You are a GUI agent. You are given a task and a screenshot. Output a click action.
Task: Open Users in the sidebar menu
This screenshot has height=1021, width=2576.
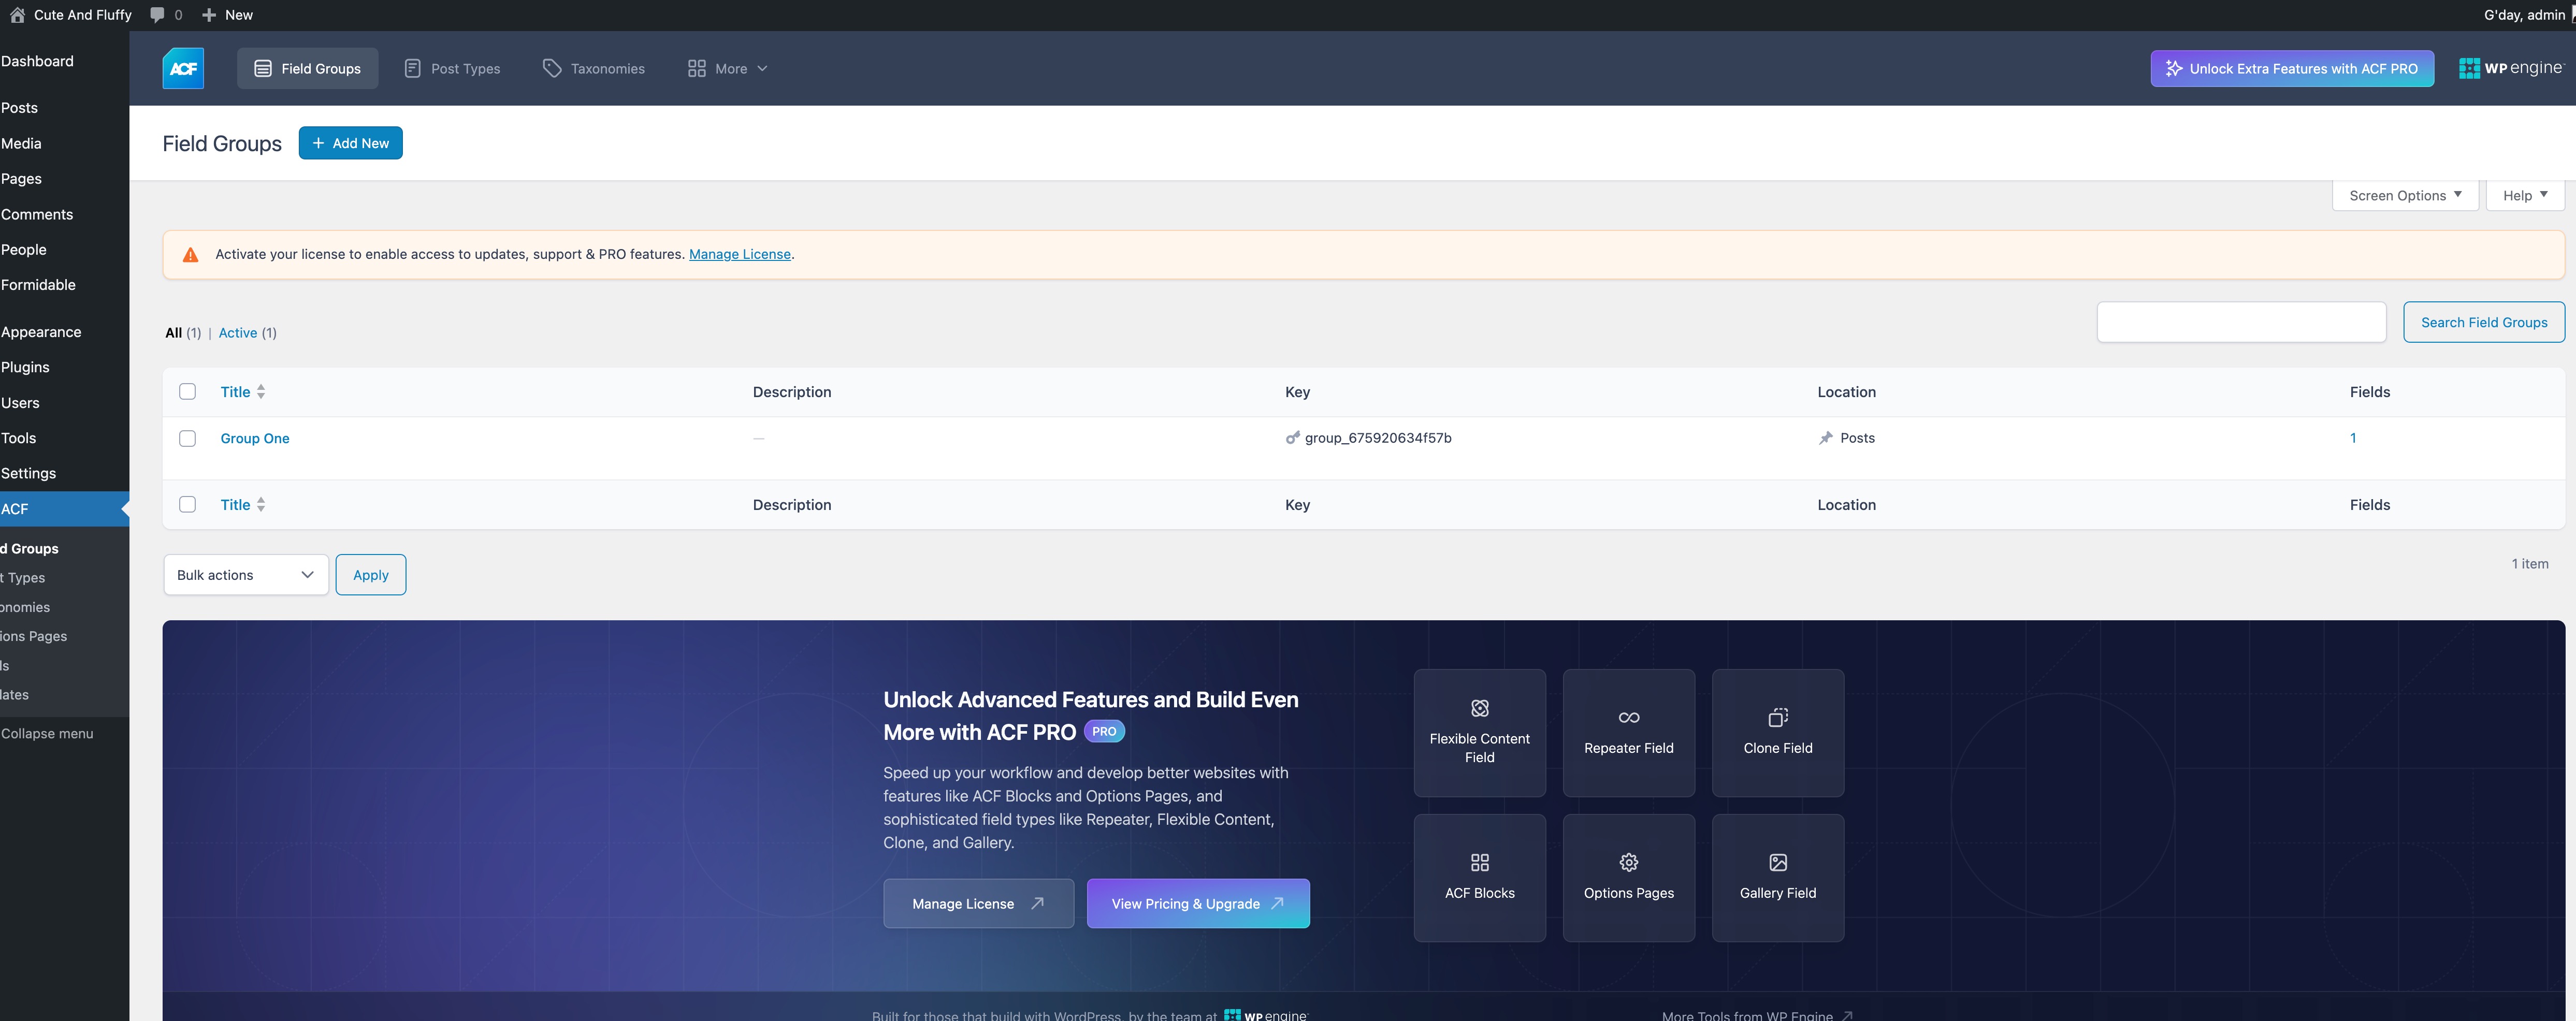point(64,403)
